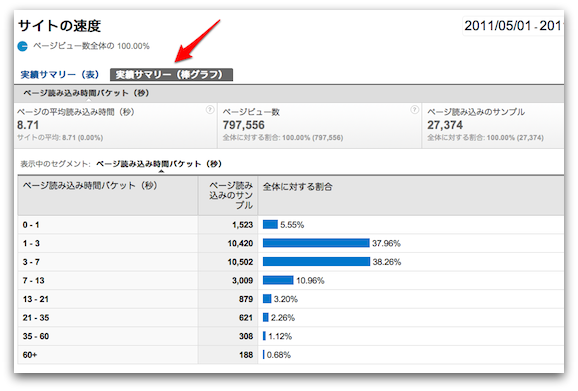Select the 21 - 35 bucket row label
Viewport: 578px width, 391px height.
[36, 318]
